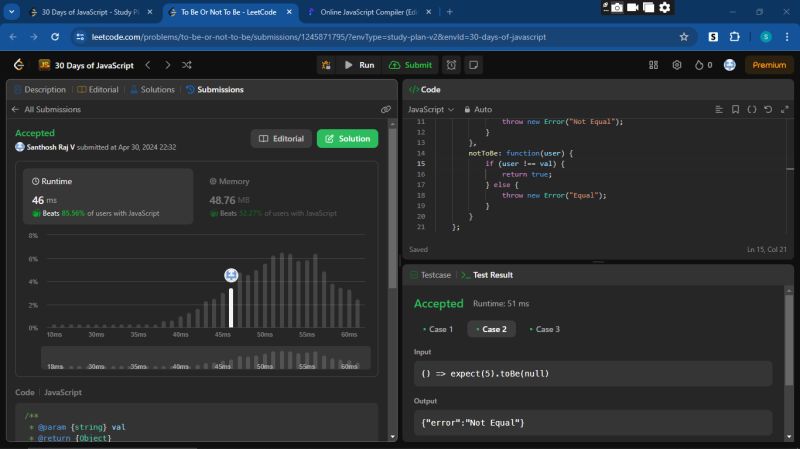This screenshot has height=449, width=800.
Task: Open the notes icon
Action: [473, 65]
